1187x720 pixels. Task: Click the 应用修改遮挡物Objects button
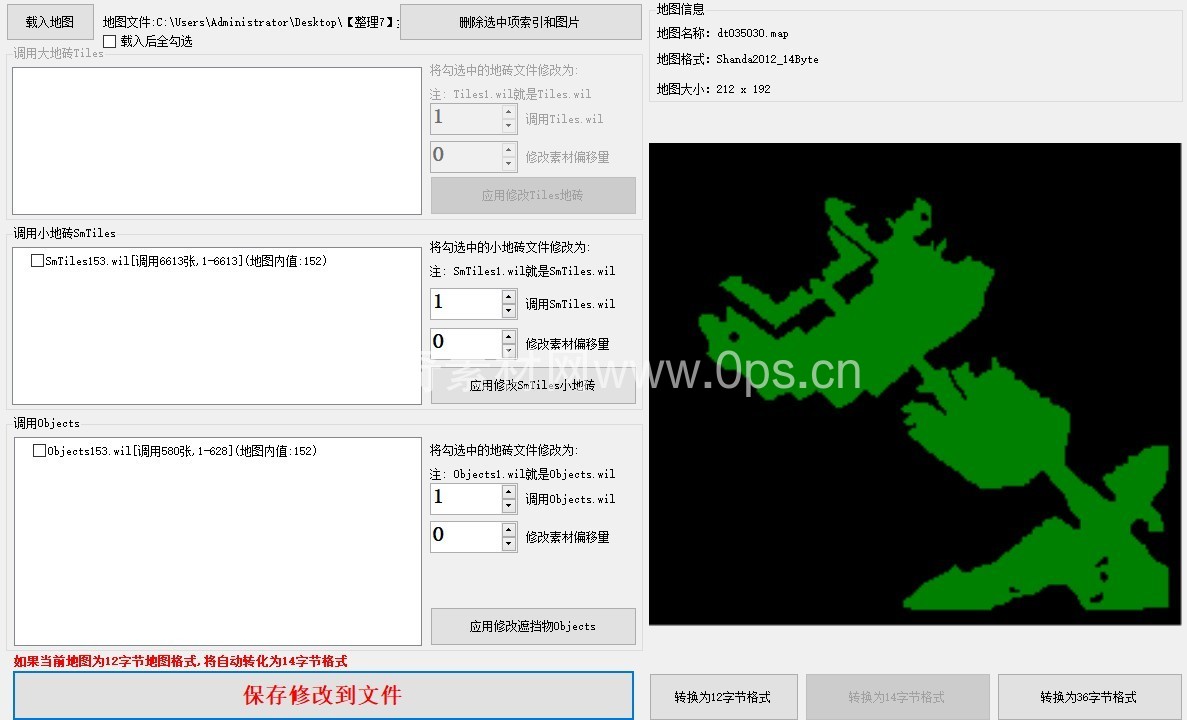[x=533, y=626]
